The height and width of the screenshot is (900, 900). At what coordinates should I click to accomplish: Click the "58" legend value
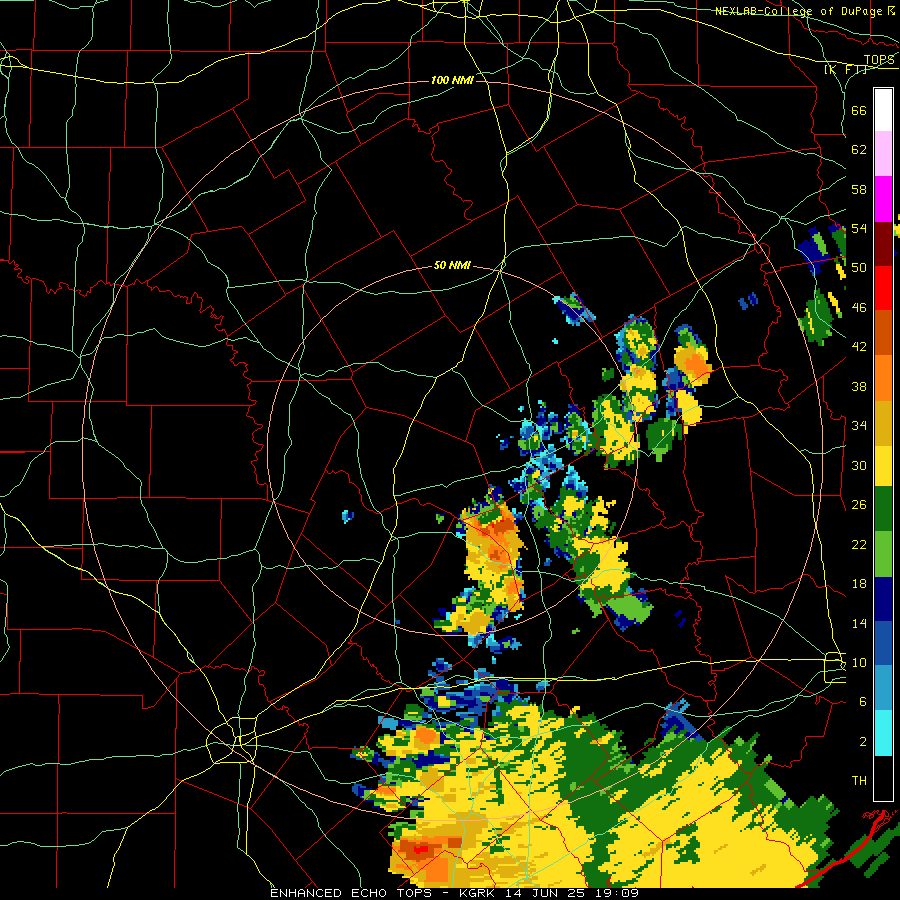point(859,189)
